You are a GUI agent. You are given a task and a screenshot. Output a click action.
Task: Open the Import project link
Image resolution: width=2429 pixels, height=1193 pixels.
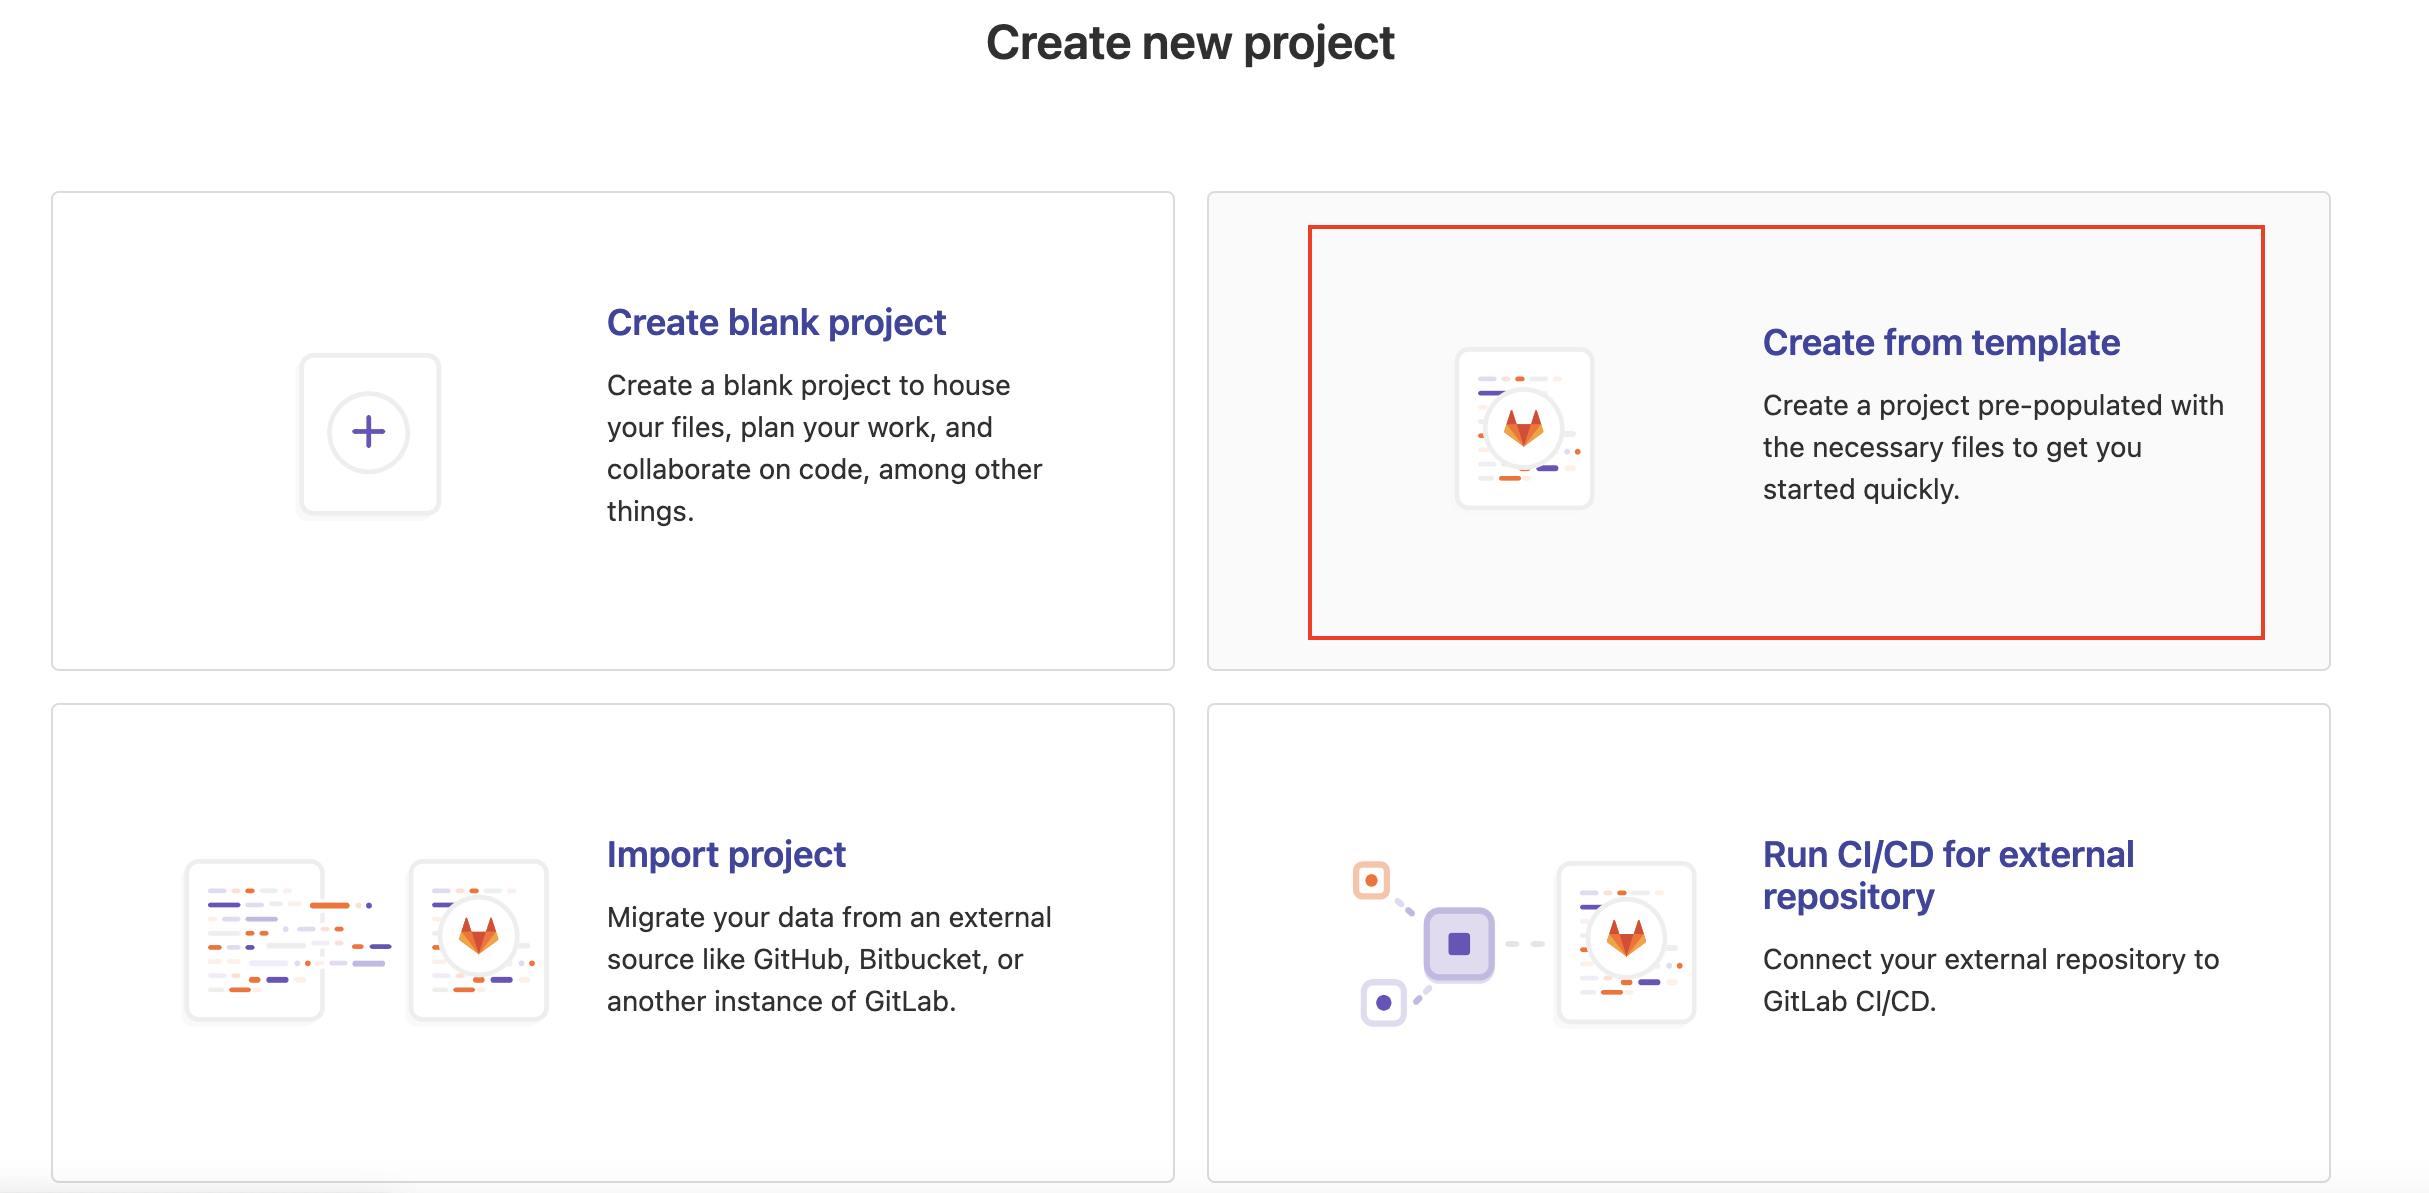click(726, 853)
